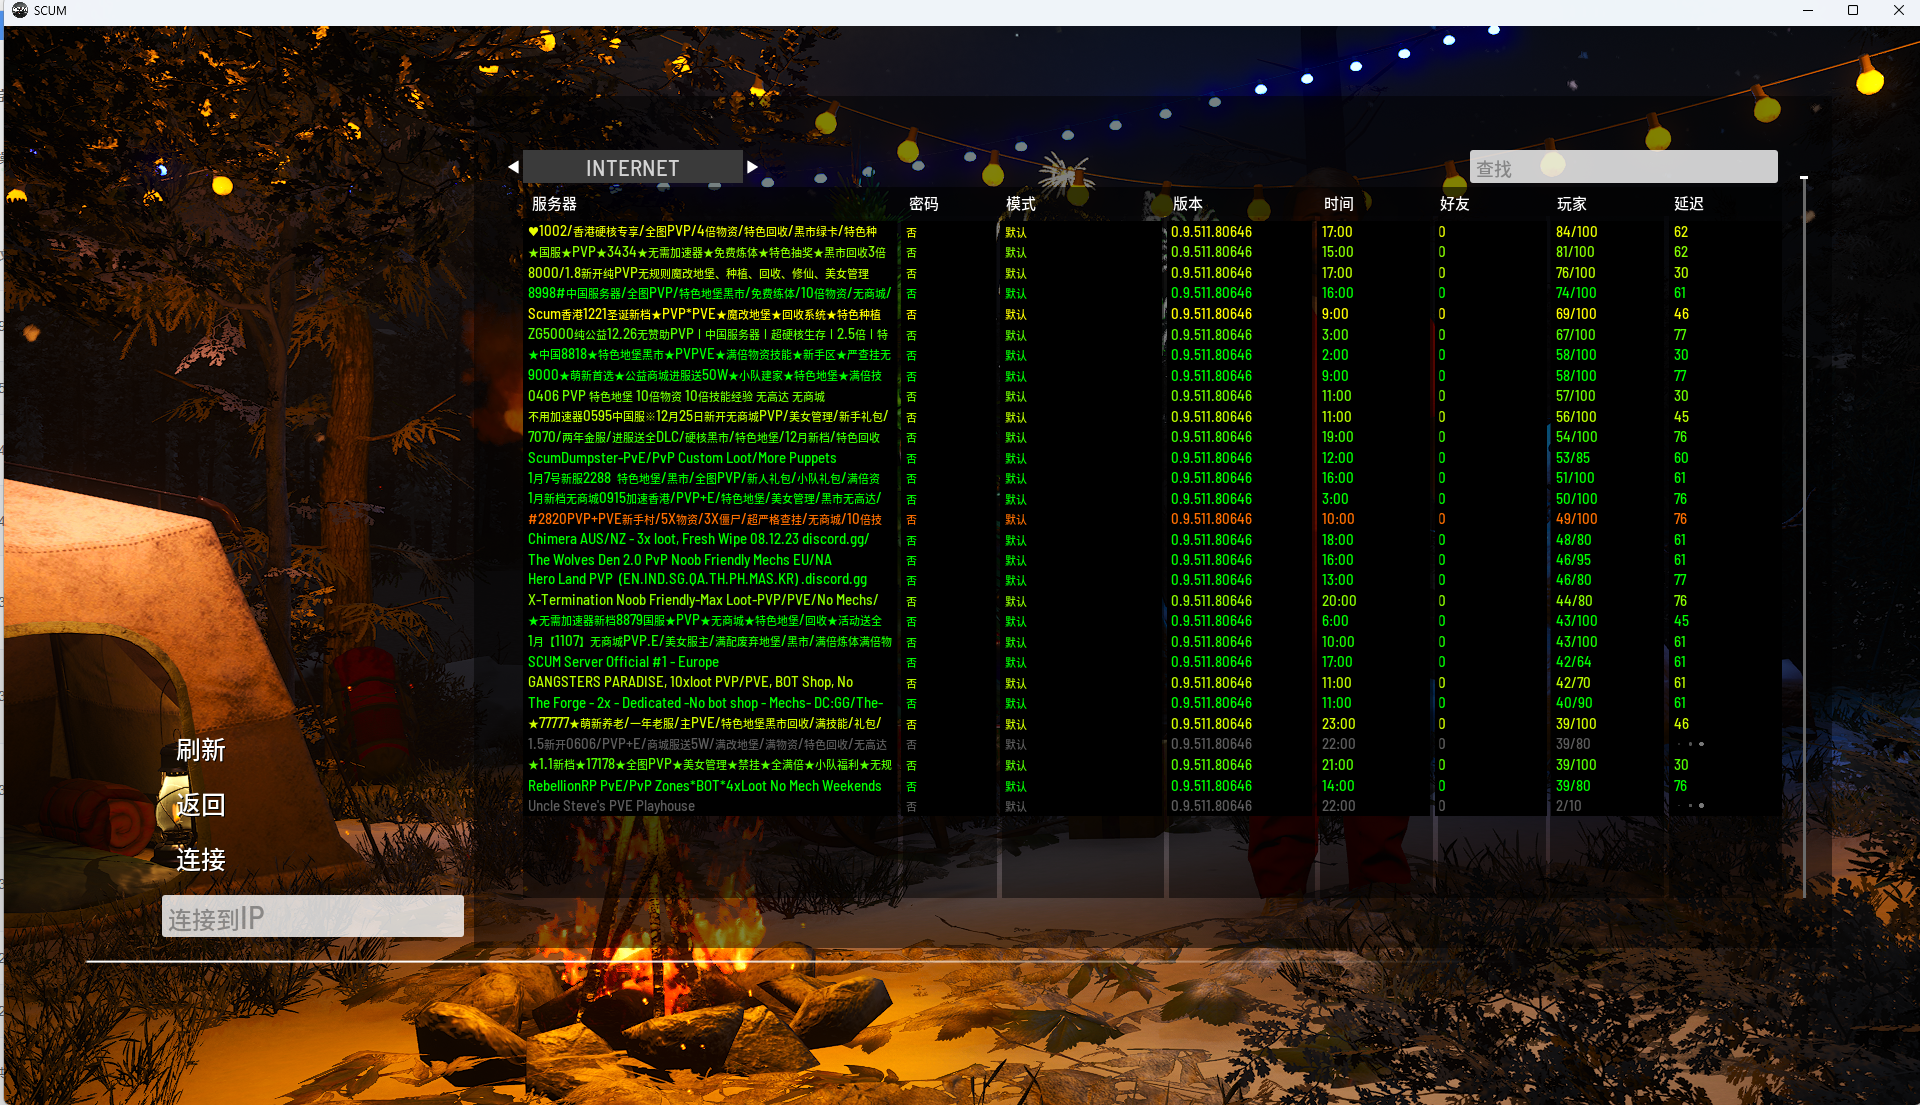Select The Forge - 2x Dedicated server
The height and width of the screenshot is (1105, 1920).
click(x=1150, y=703)
